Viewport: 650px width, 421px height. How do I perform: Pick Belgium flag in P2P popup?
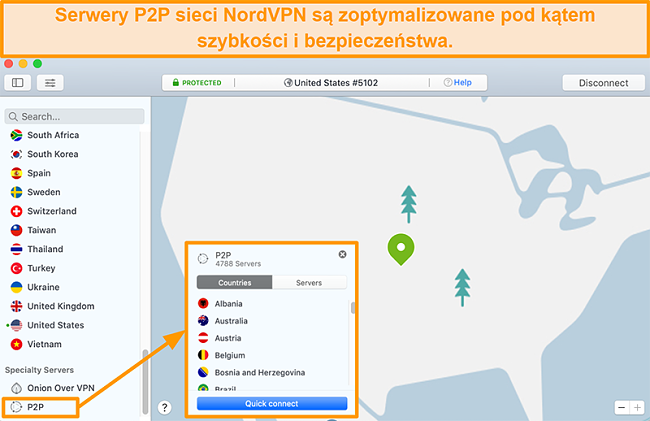(x=203, y=355)
